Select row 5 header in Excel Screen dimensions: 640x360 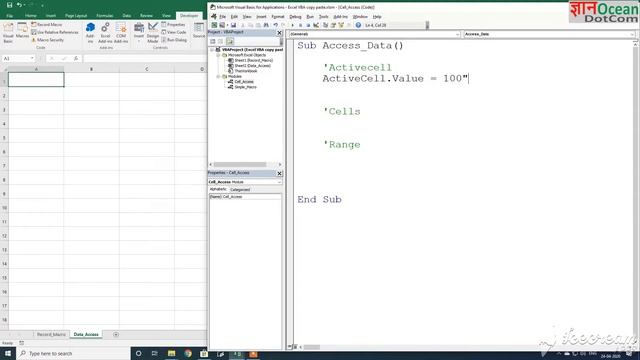click(x=4, y=138)
